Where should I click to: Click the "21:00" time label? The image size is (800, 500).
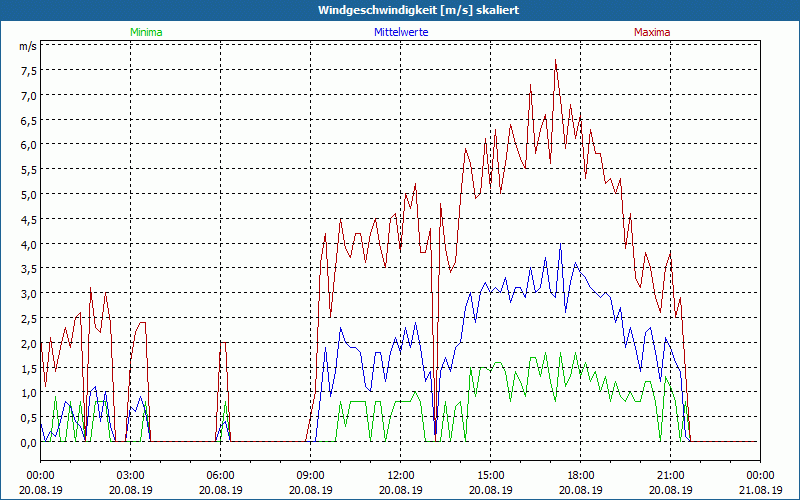point(670,476)
